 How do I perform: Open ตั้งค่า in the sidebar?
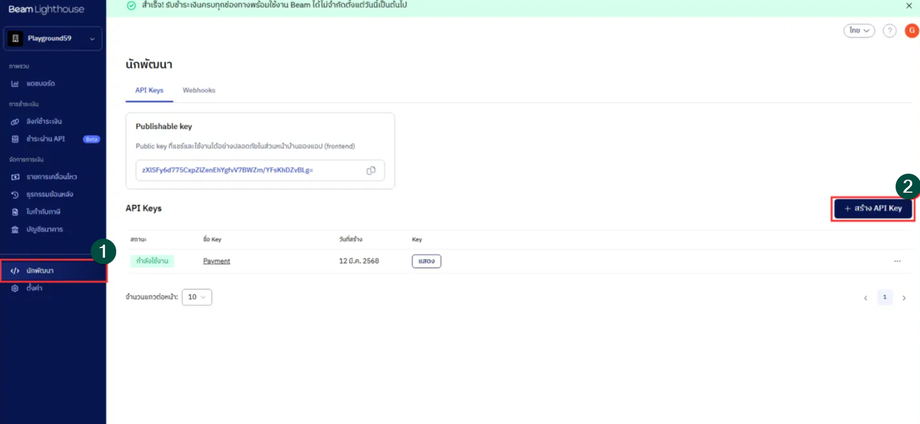tap(34, 289)
